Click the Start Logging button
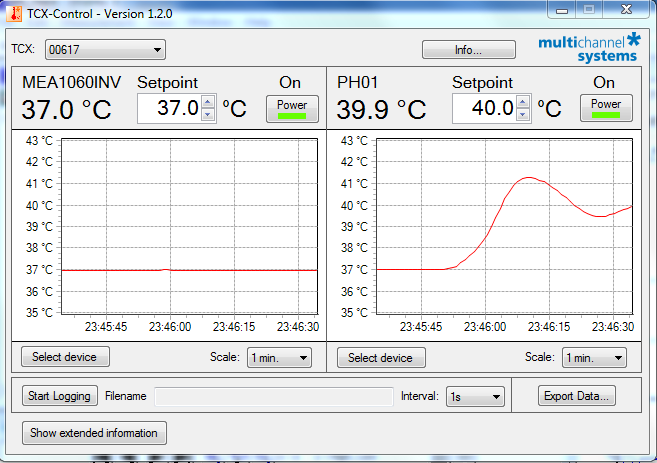The height and width of the screenshot is (463, 657). [x=59, y=396]
